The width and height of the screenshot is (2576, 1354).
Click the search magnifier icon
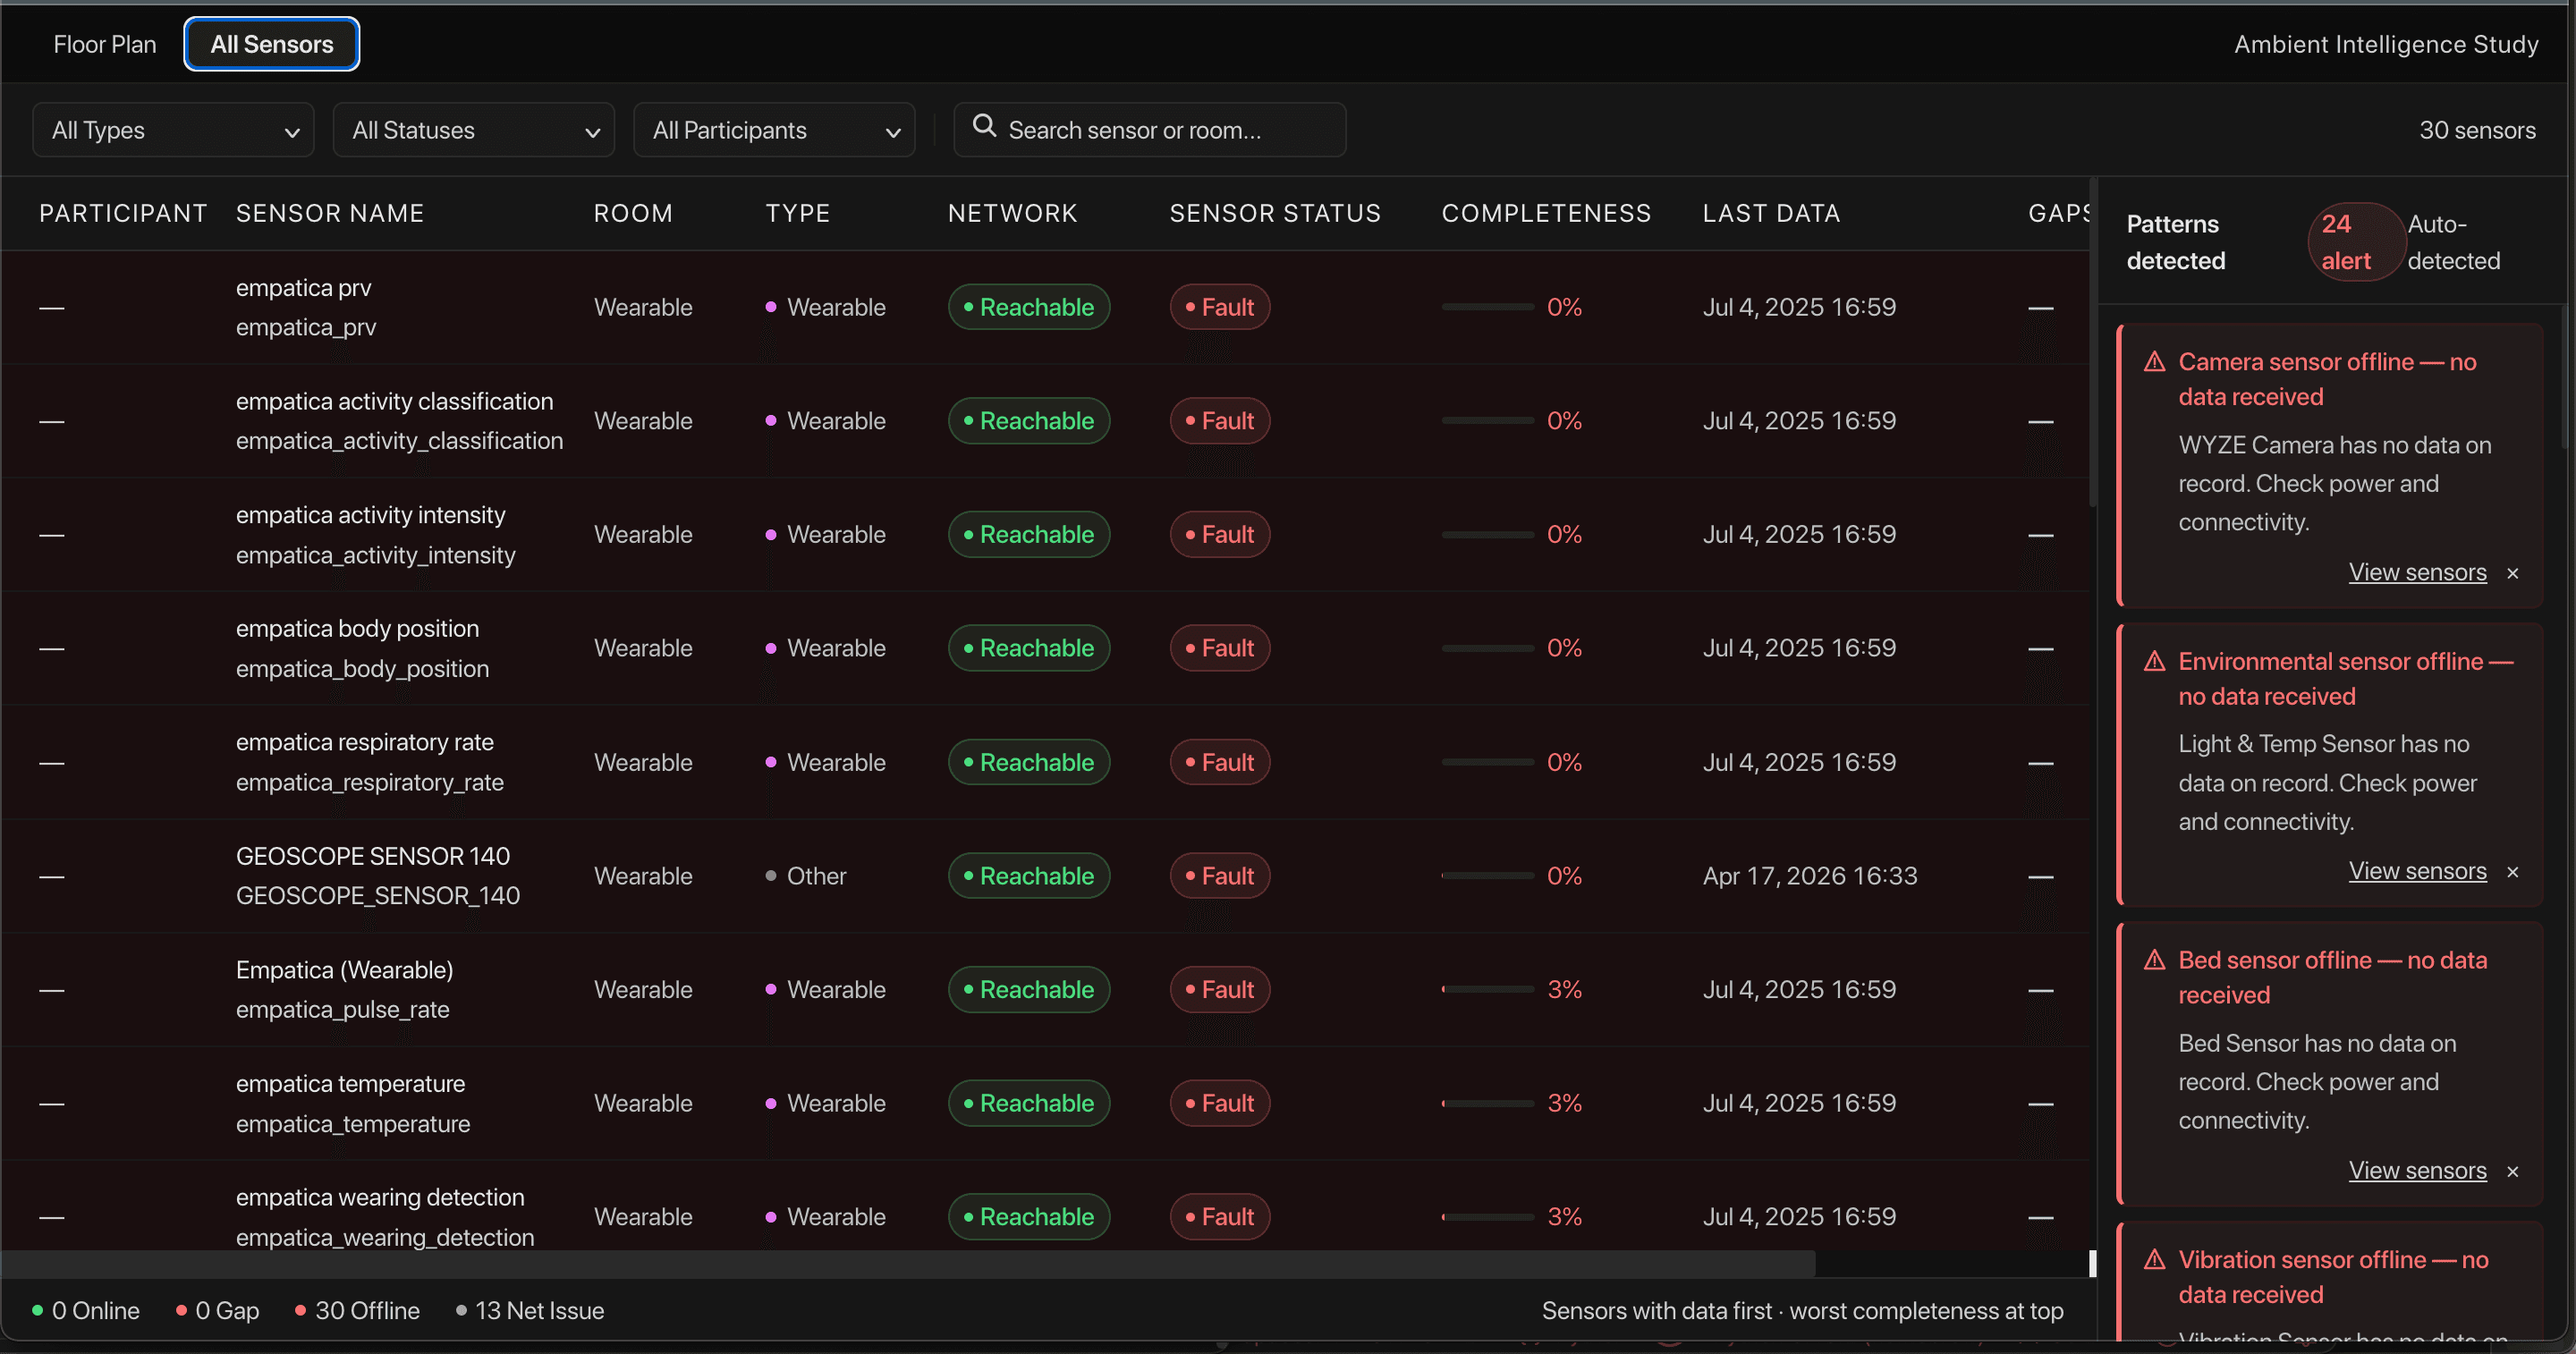(x=984, y=126)
